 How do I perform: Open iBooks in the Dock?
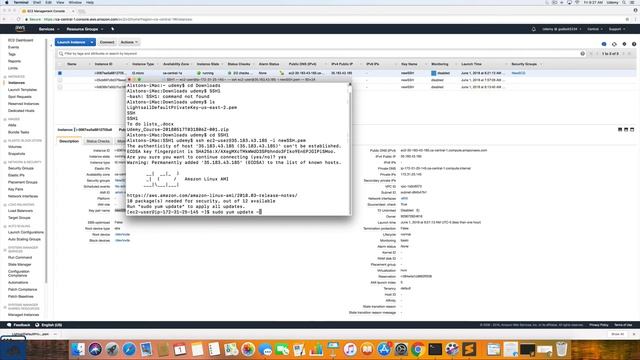coord(367,349)
